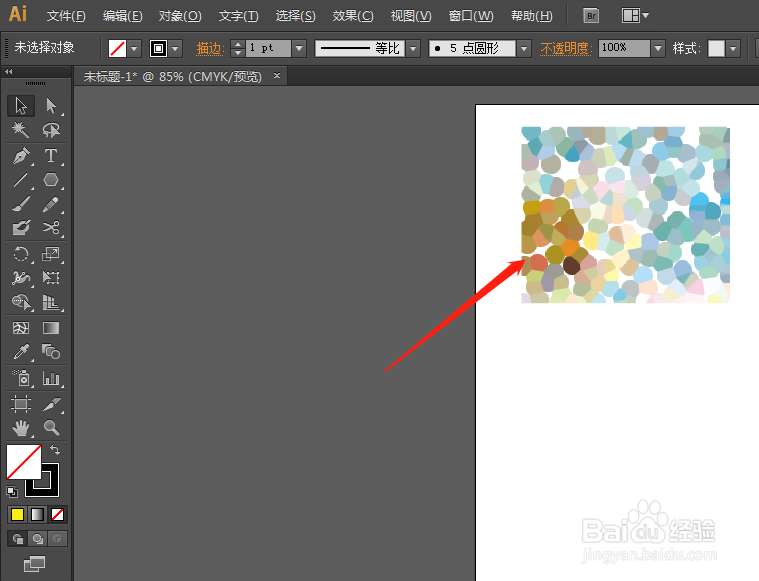Screen dimensions: 759x581
Task: Click the stroke weight stepper arrows
Action: 237,48
